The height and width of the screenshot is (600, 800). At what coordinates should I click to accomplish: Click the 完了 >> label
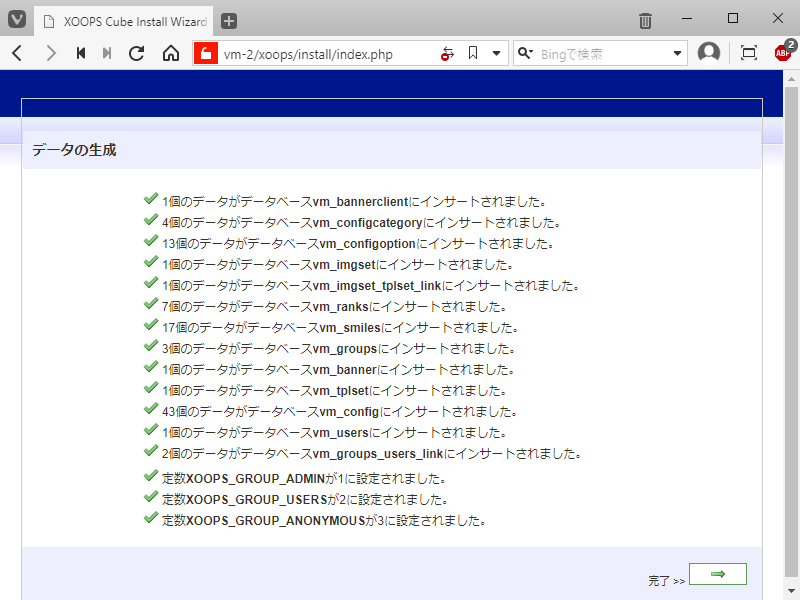(x=666, y=581)
